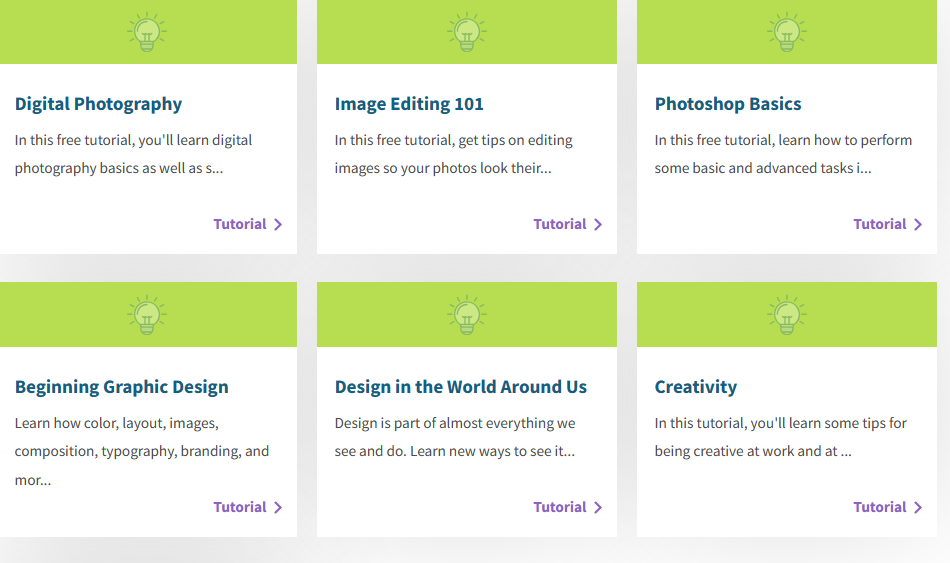Click the lightbulb icon above Image Editing 101
The image size is (950, 563).
466,32
